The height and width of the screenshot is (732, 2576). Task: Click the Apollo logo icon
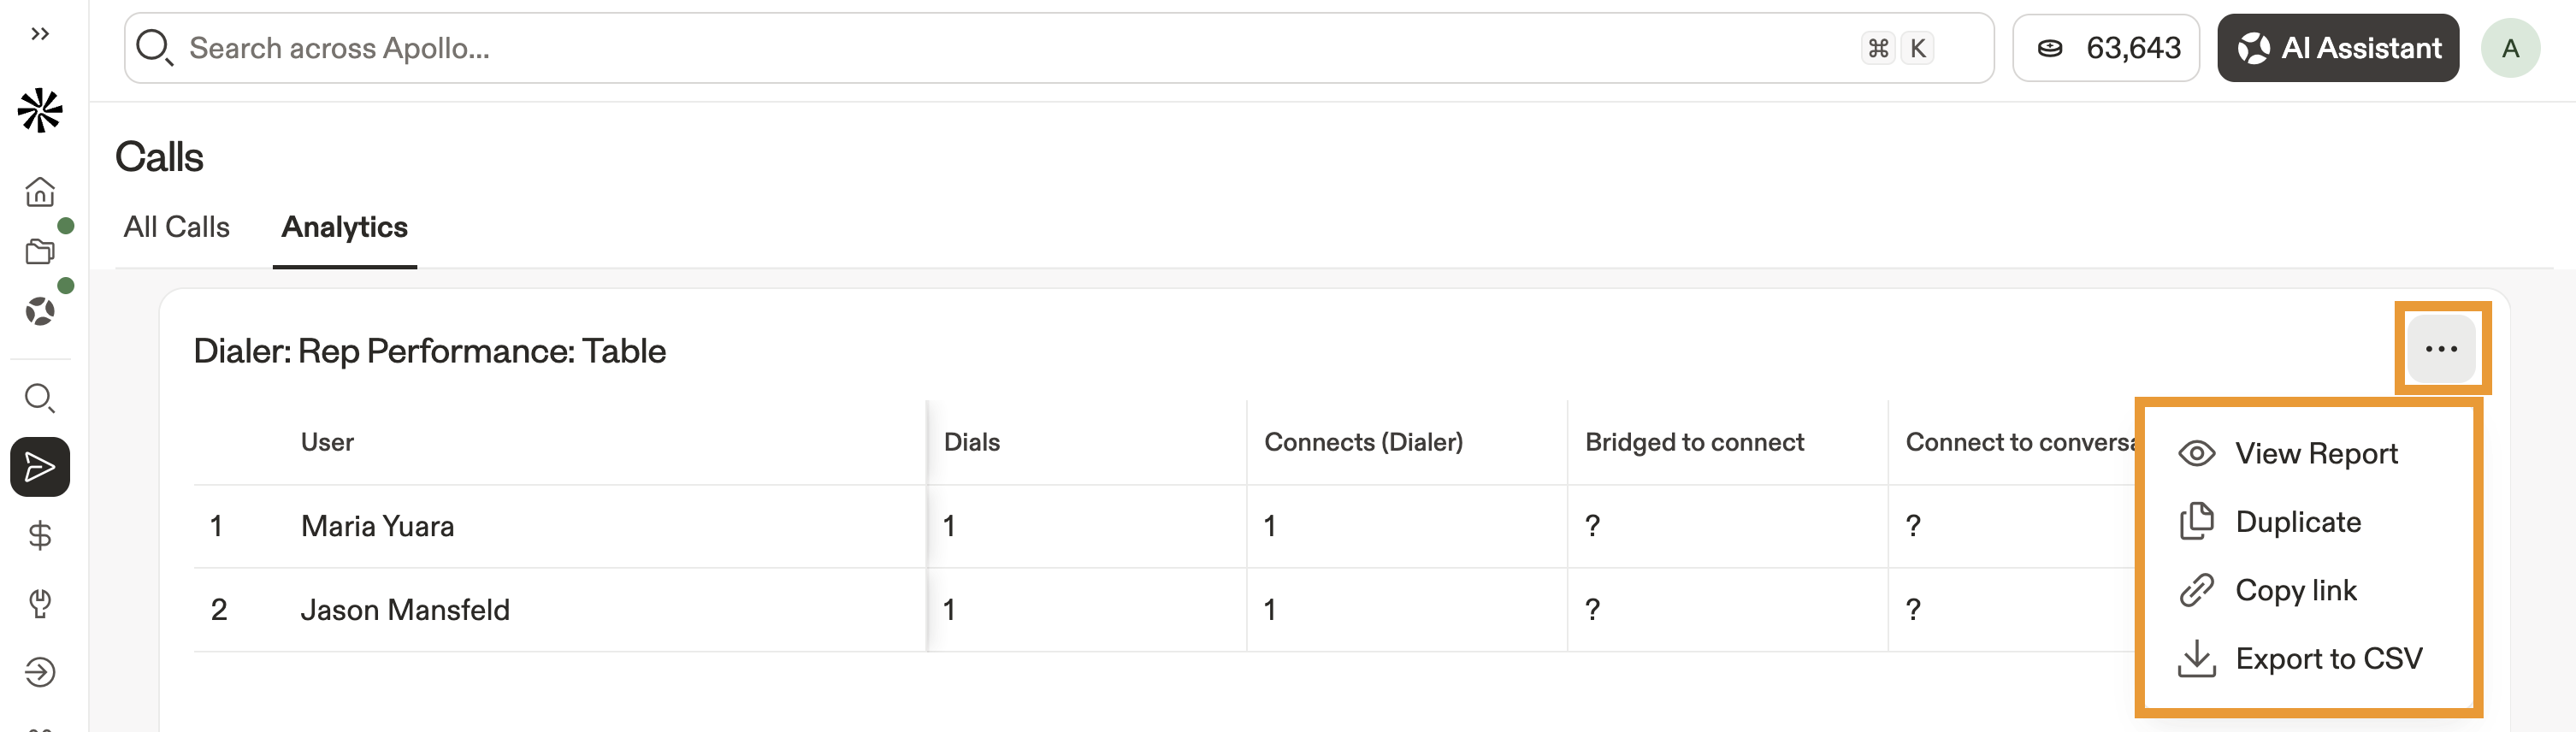(40, 110)
